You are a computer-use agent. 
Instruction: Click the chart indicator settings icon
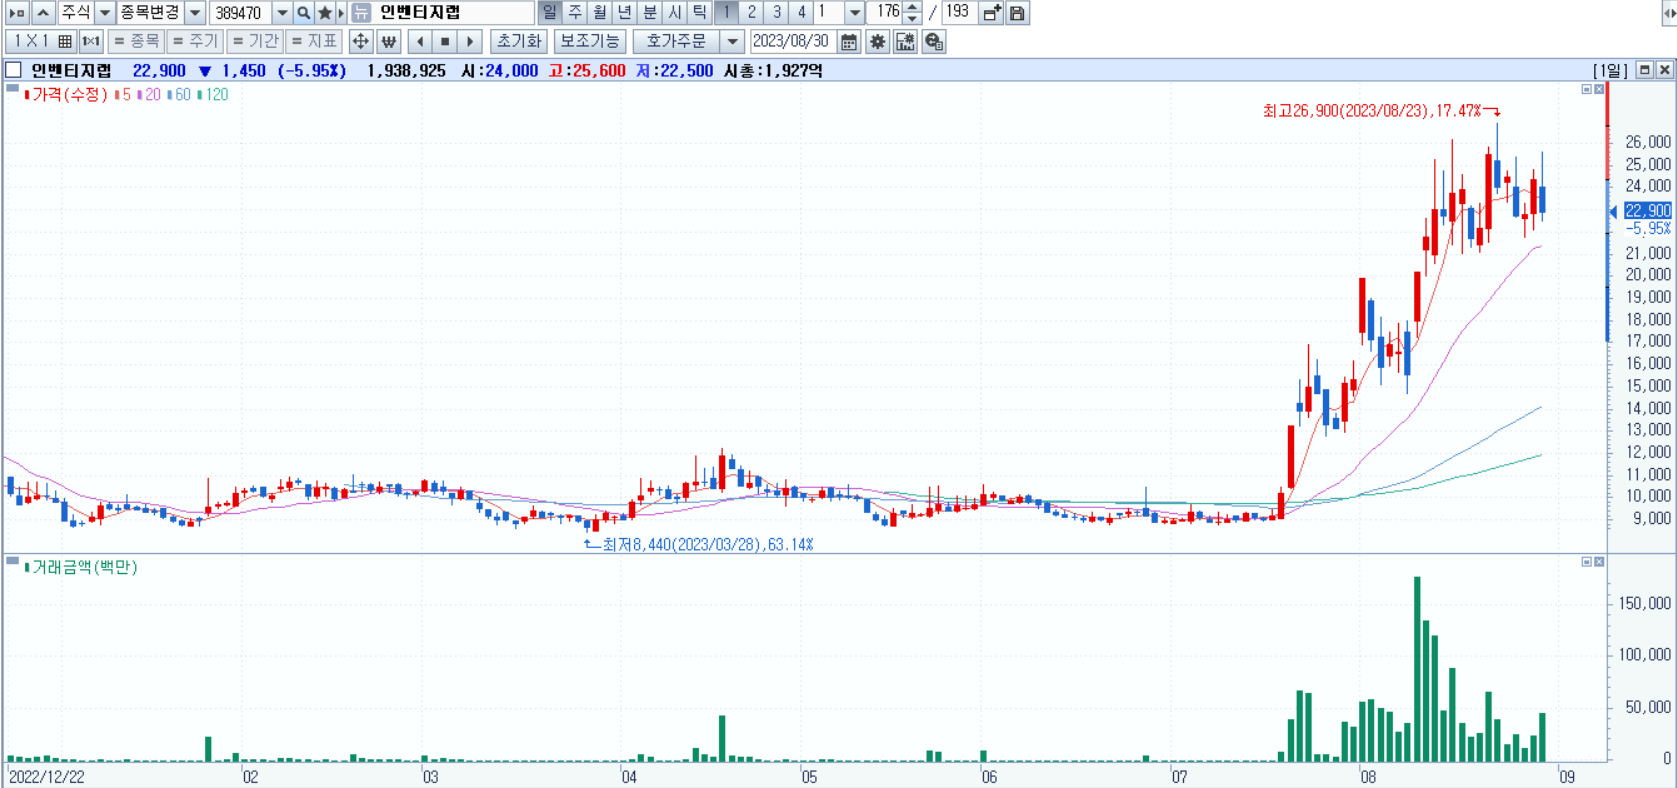coord(905,41)
